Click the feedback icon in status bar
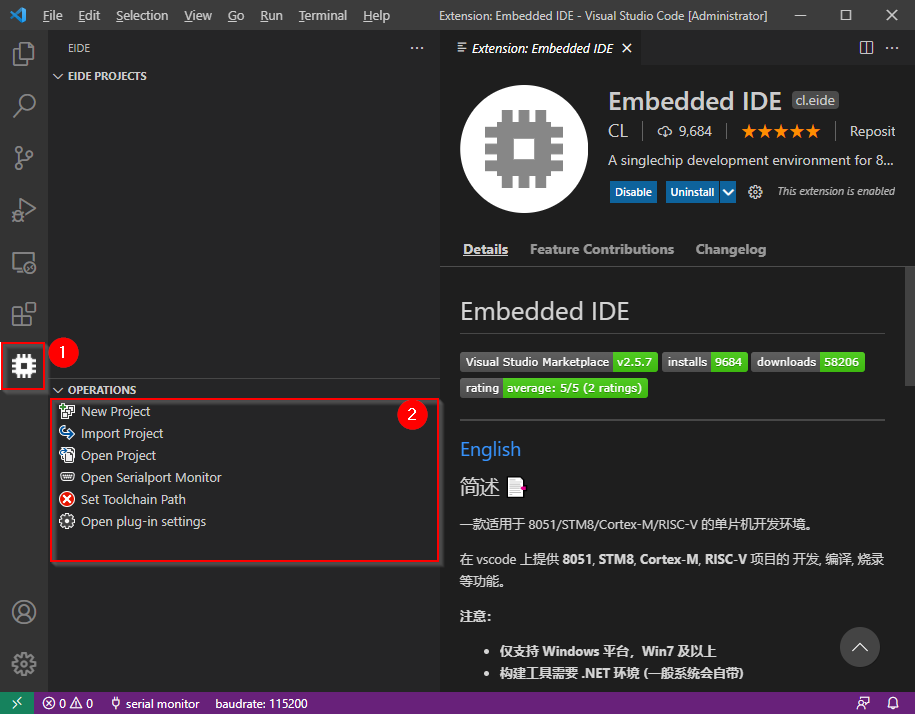The image size is (915, 714). point(863,704)
